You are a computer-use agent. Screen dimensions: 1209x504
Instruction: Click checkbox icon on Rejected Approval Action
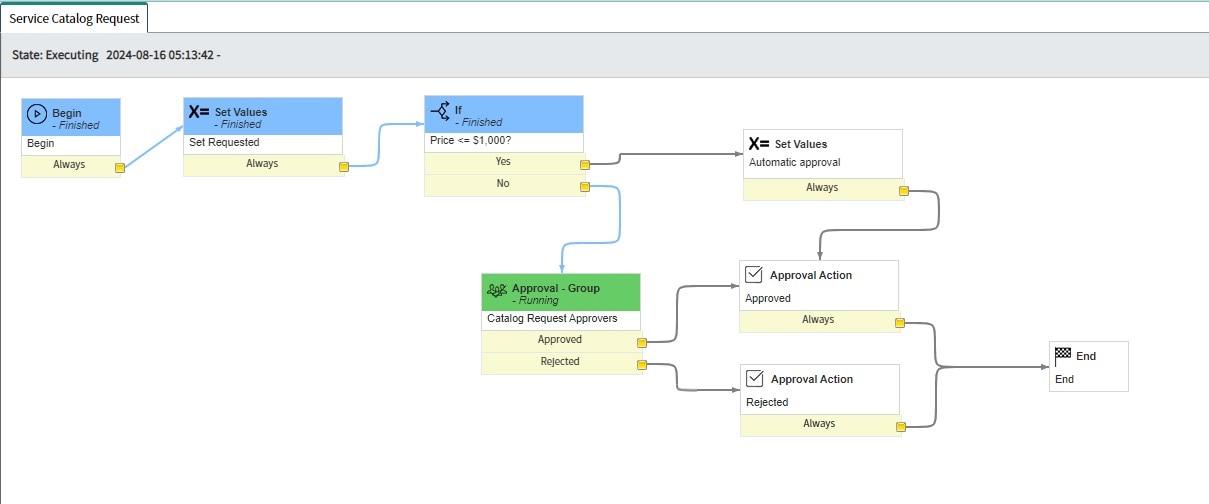(755, 379)
